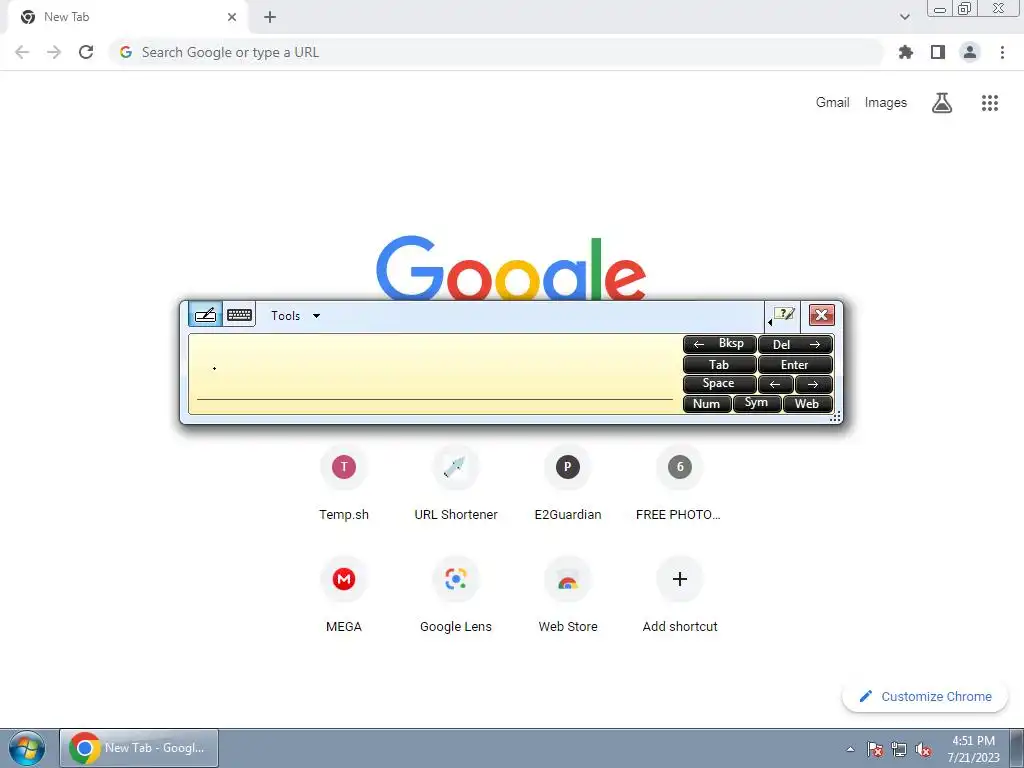The width and height of the screenshot is (1024, 768).
Task: Go forward with browser forward arrow
Action: (54, 52)
